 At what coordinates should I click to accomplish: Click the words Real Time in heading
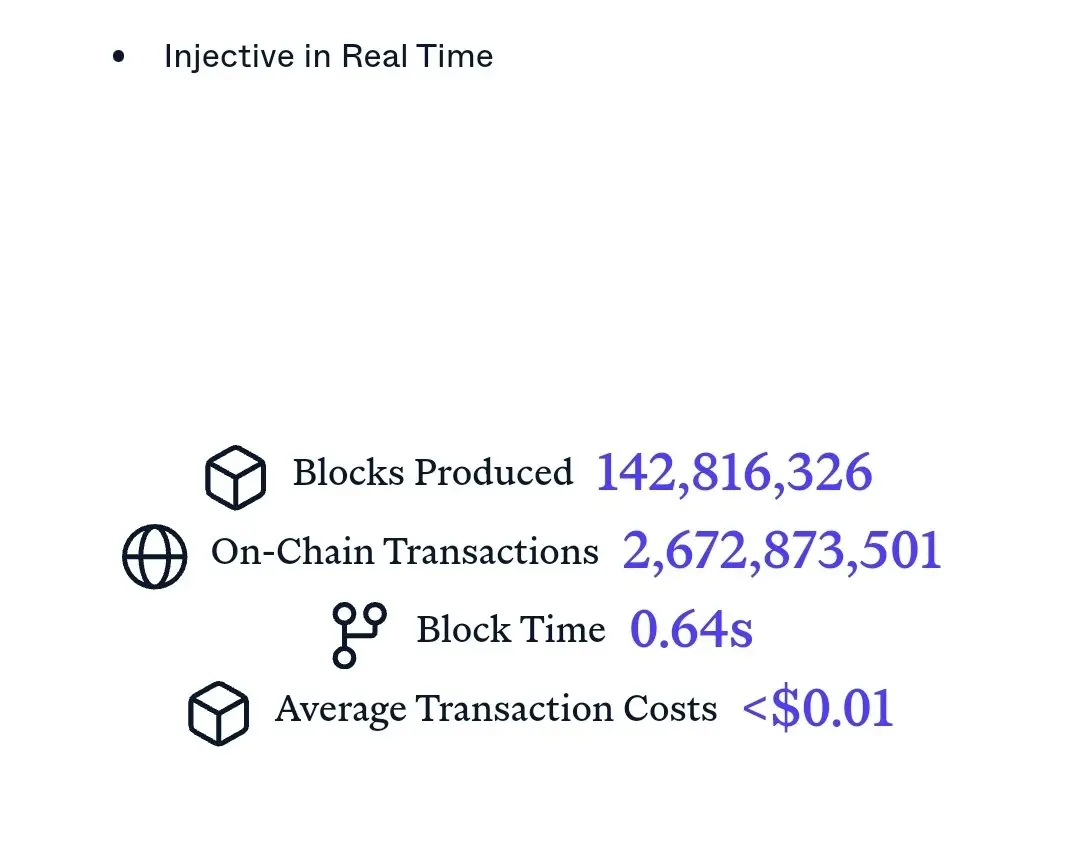pos(417,57)
